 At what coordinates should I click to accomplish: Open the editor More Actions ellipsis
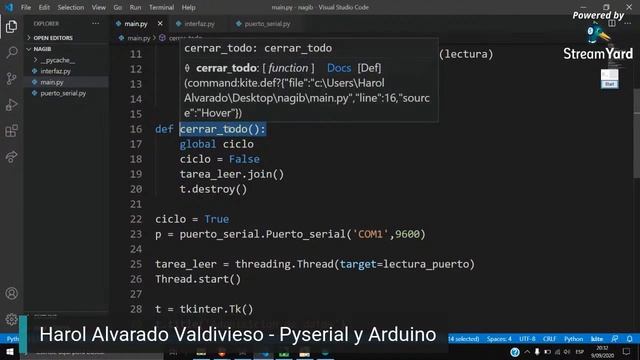pyautogui.click(x=627, y=23)
